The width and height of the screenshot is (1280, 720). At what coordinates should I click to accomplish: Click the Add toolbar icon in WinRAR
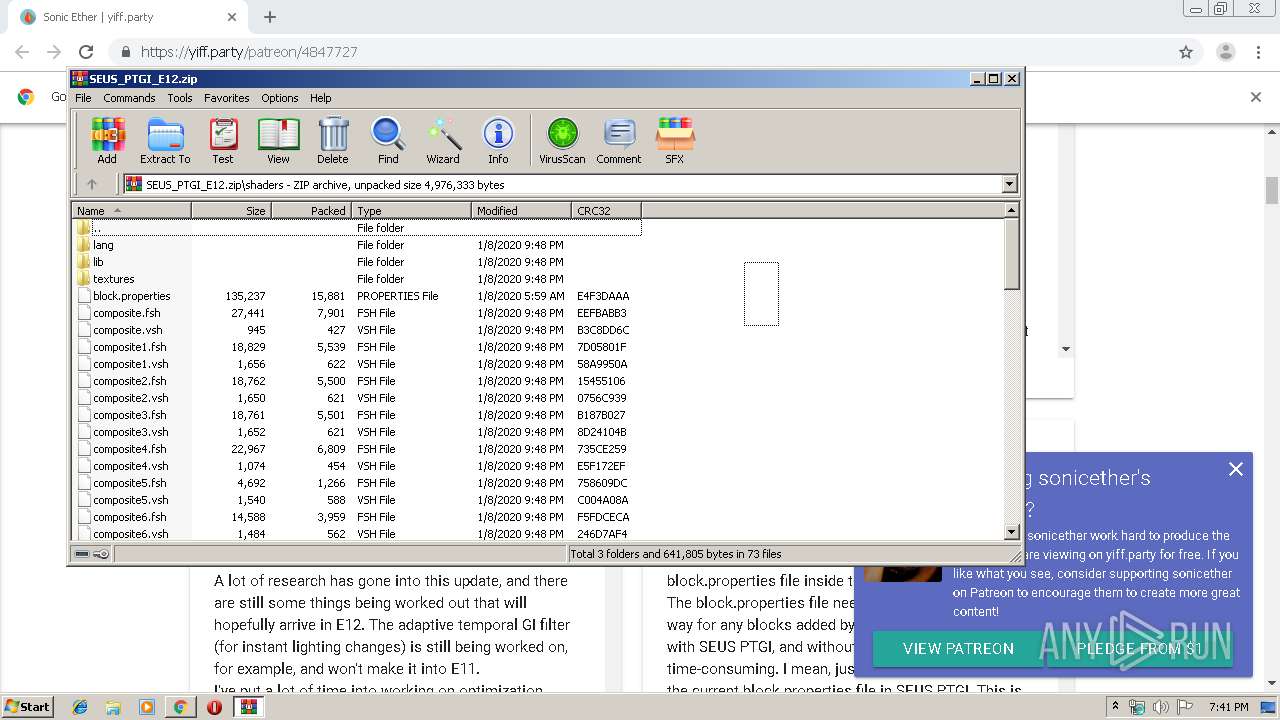coord(107,140)
